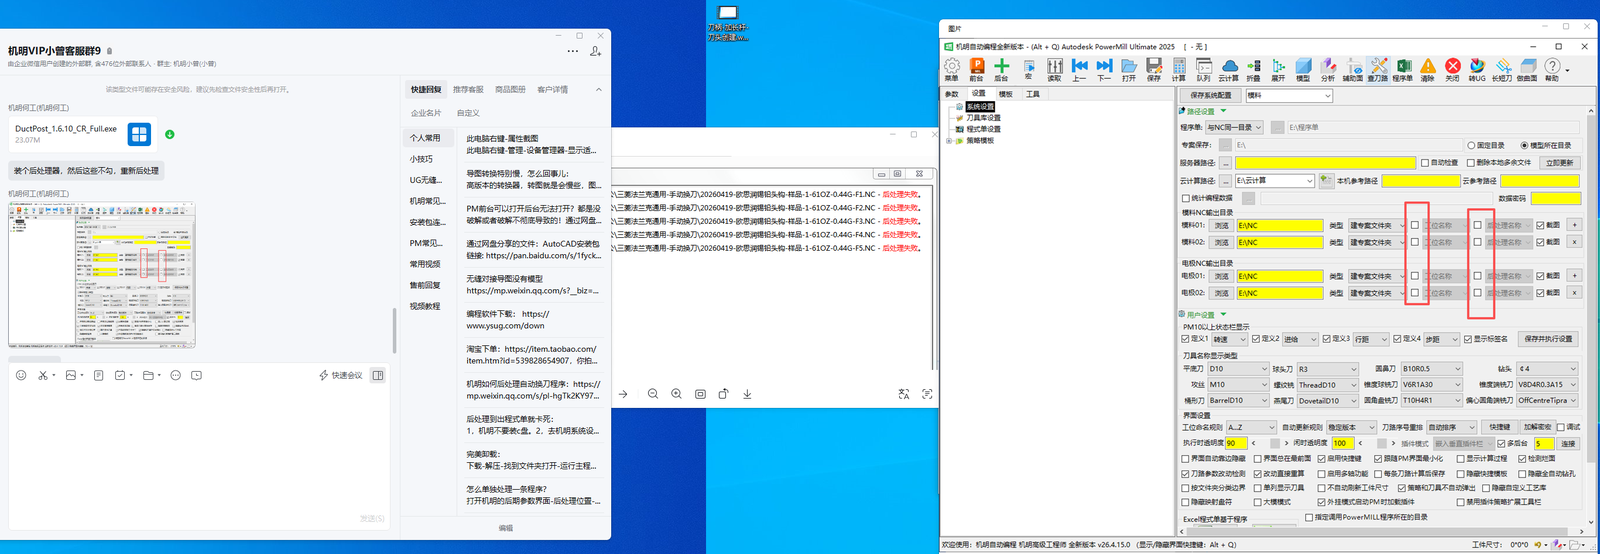Screen dimensions: 1600x554
Task: Toggle the 检测过切 checkbox
Action: click(x=1523, y=458)
